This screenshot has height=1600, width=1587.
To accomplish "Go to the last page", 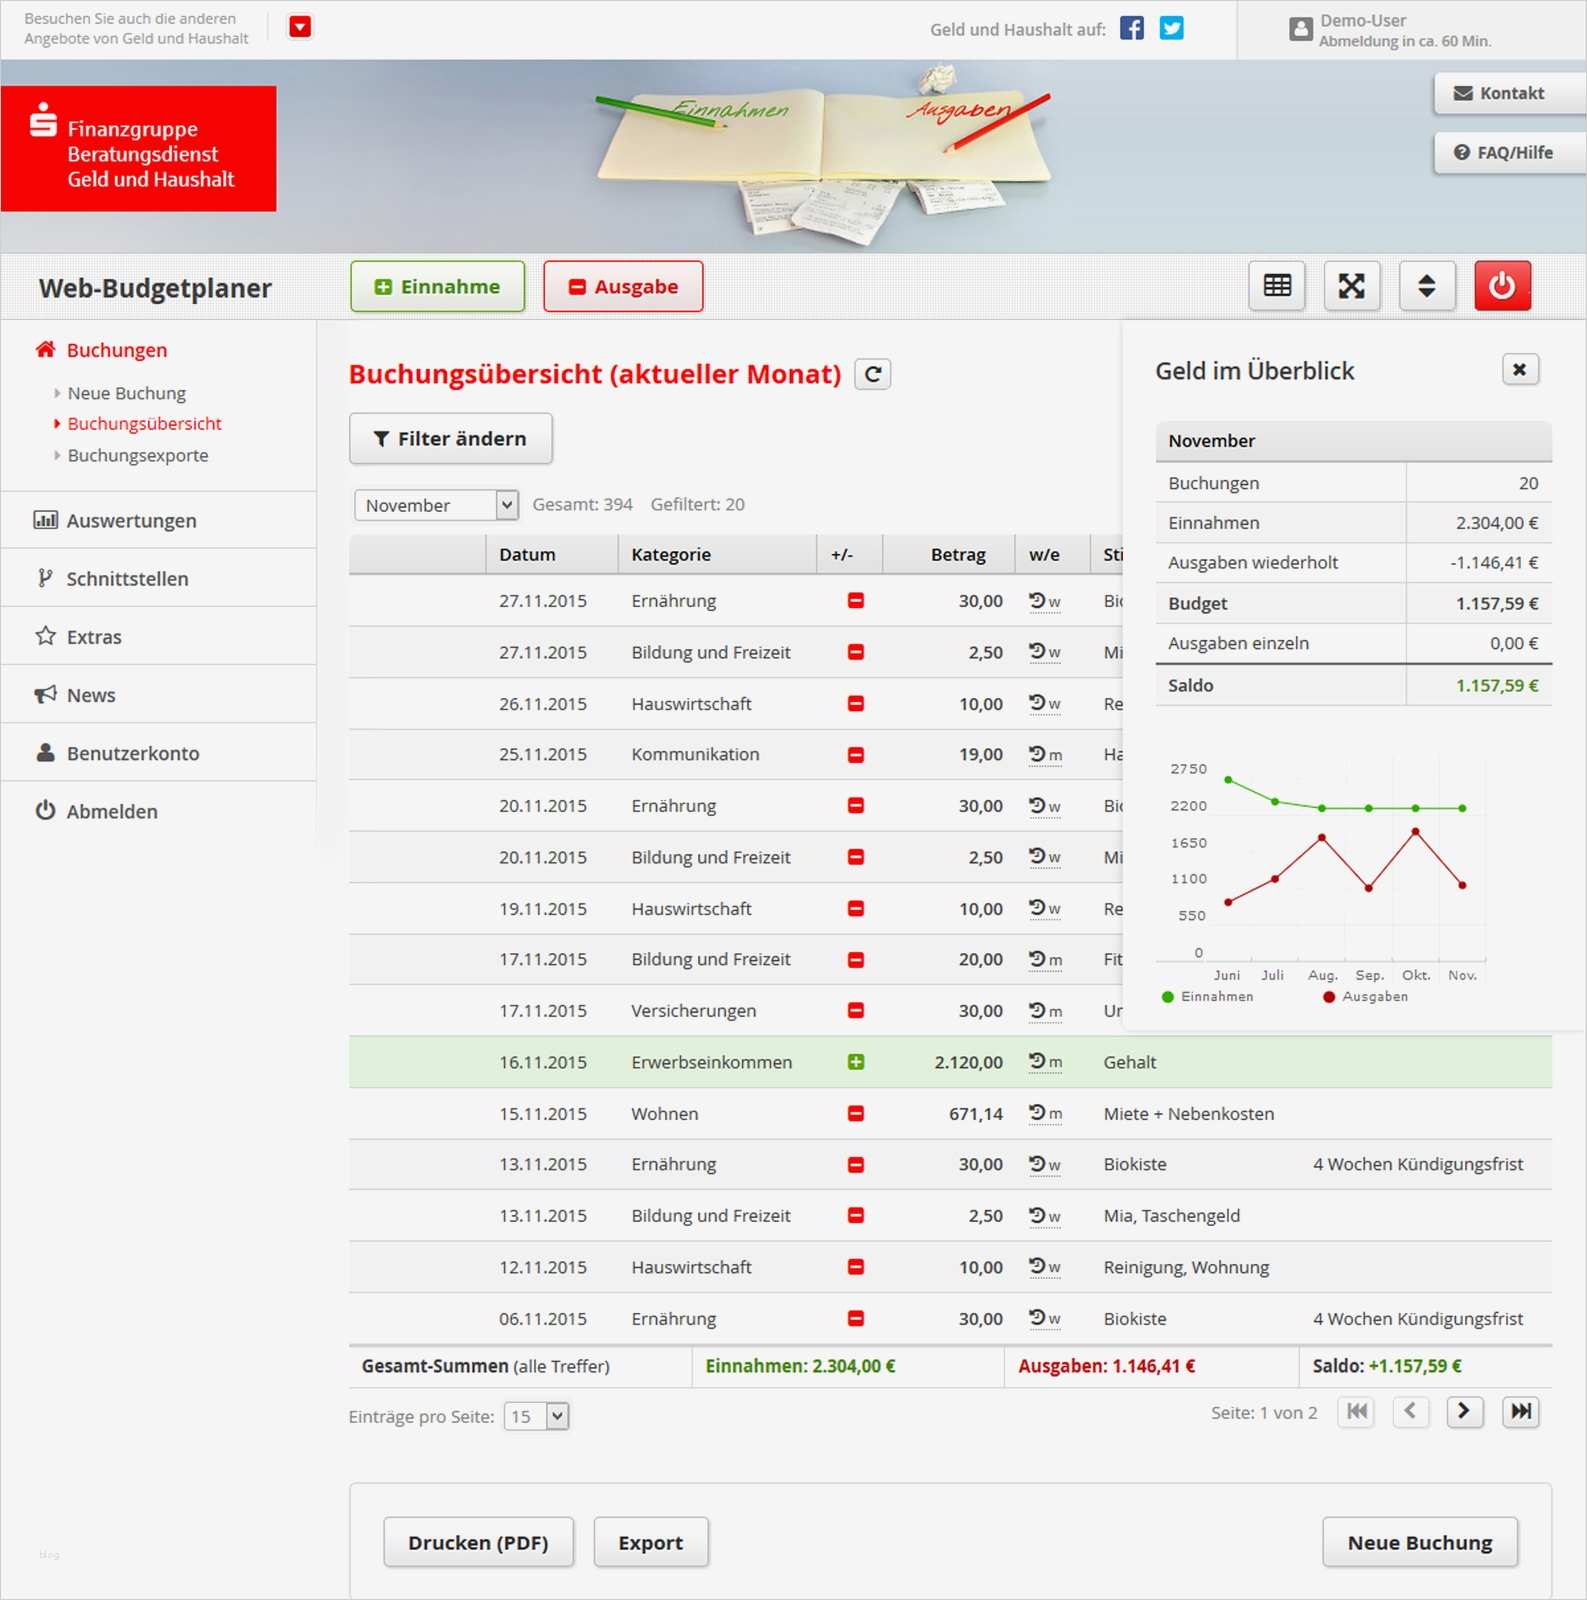I will coord(1521,1412).
